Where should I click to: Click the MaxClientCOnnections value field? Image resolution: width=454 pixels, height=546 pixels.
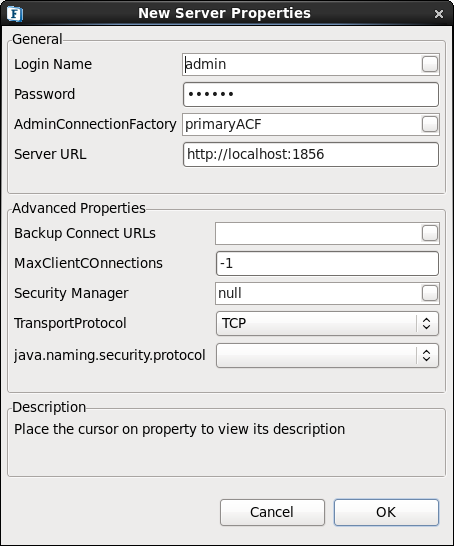click(x=327, y=264)
